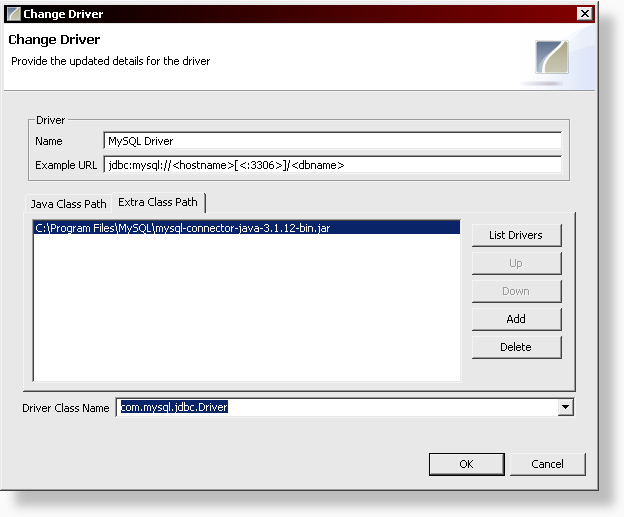Click the disabled Up button

[516, 263]
